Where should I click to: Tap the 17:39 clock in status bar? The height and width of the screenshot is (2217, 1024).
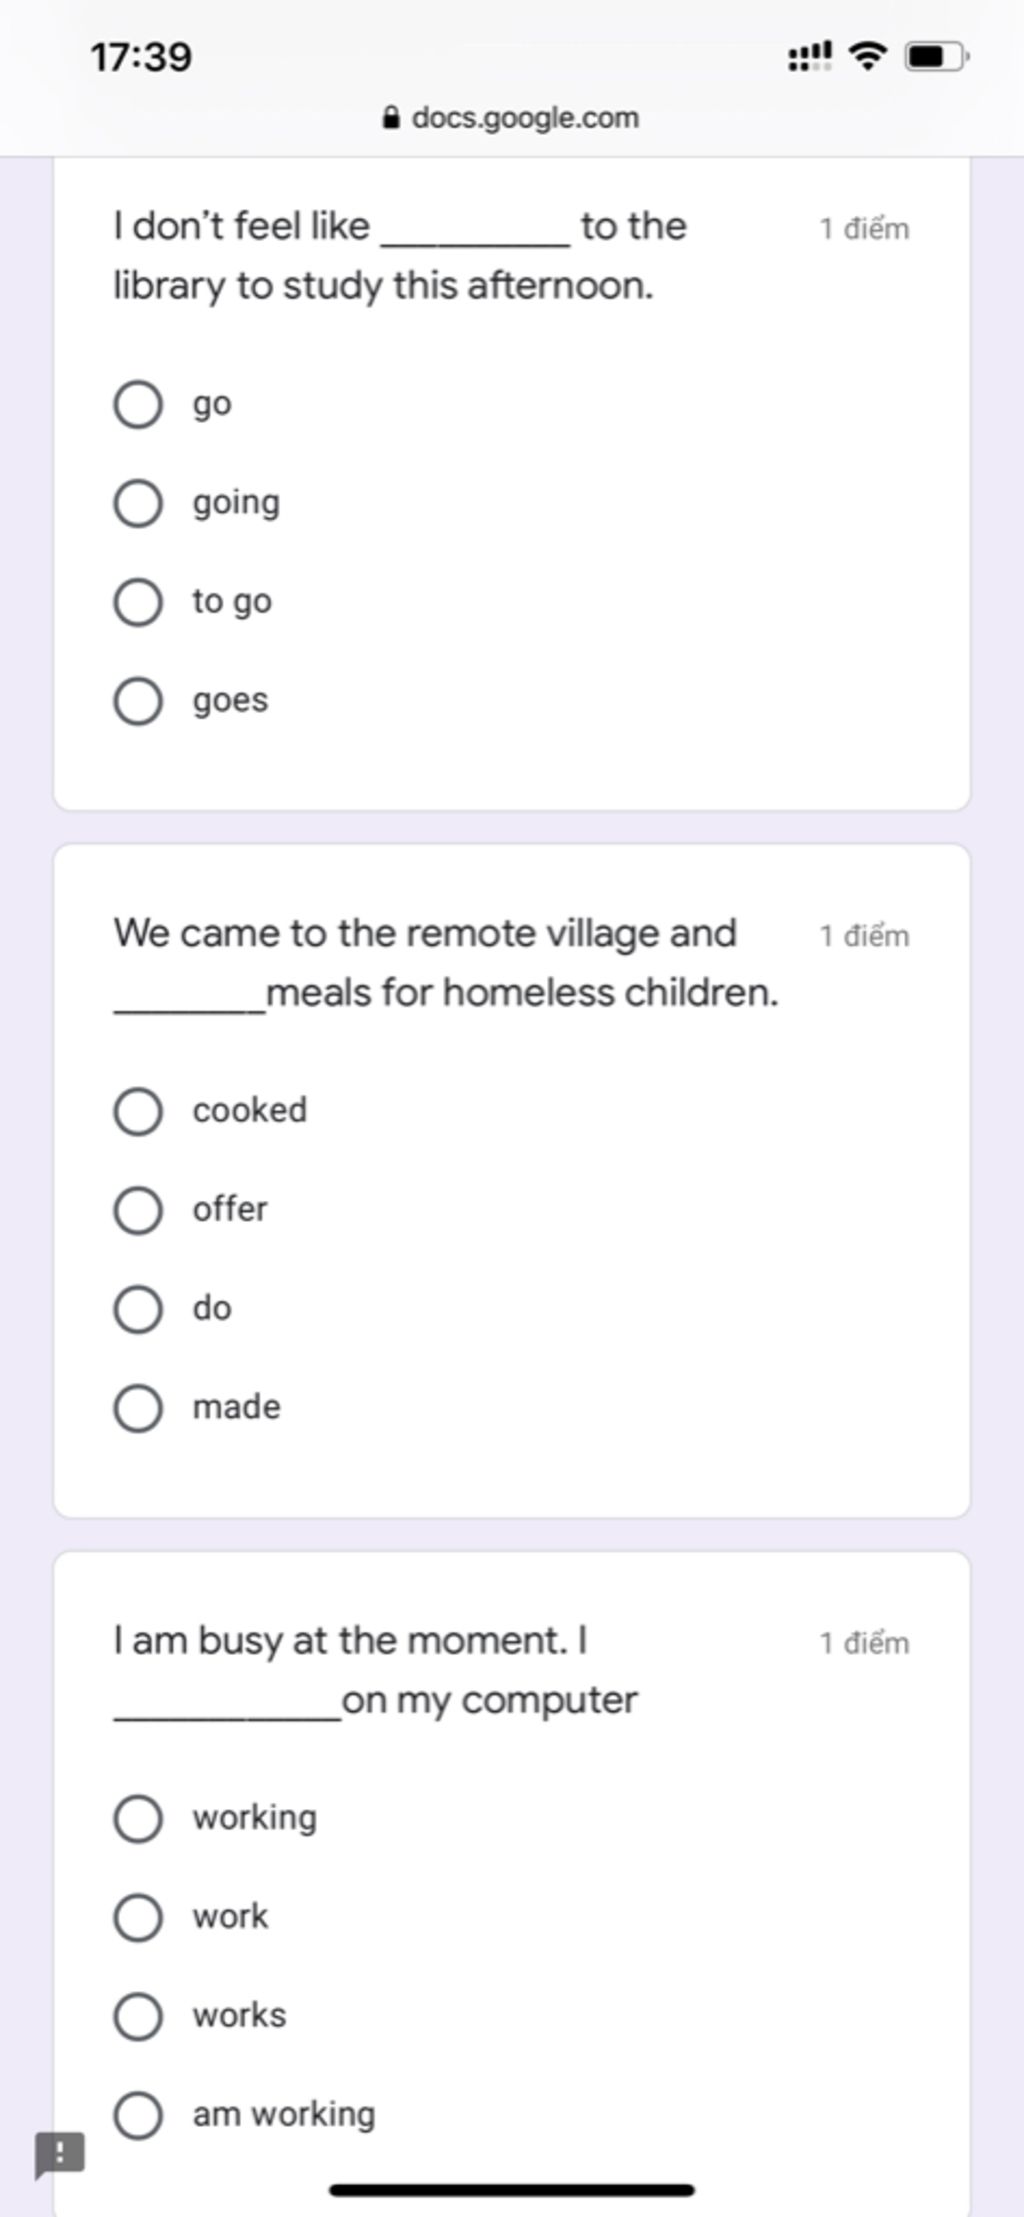141,57
